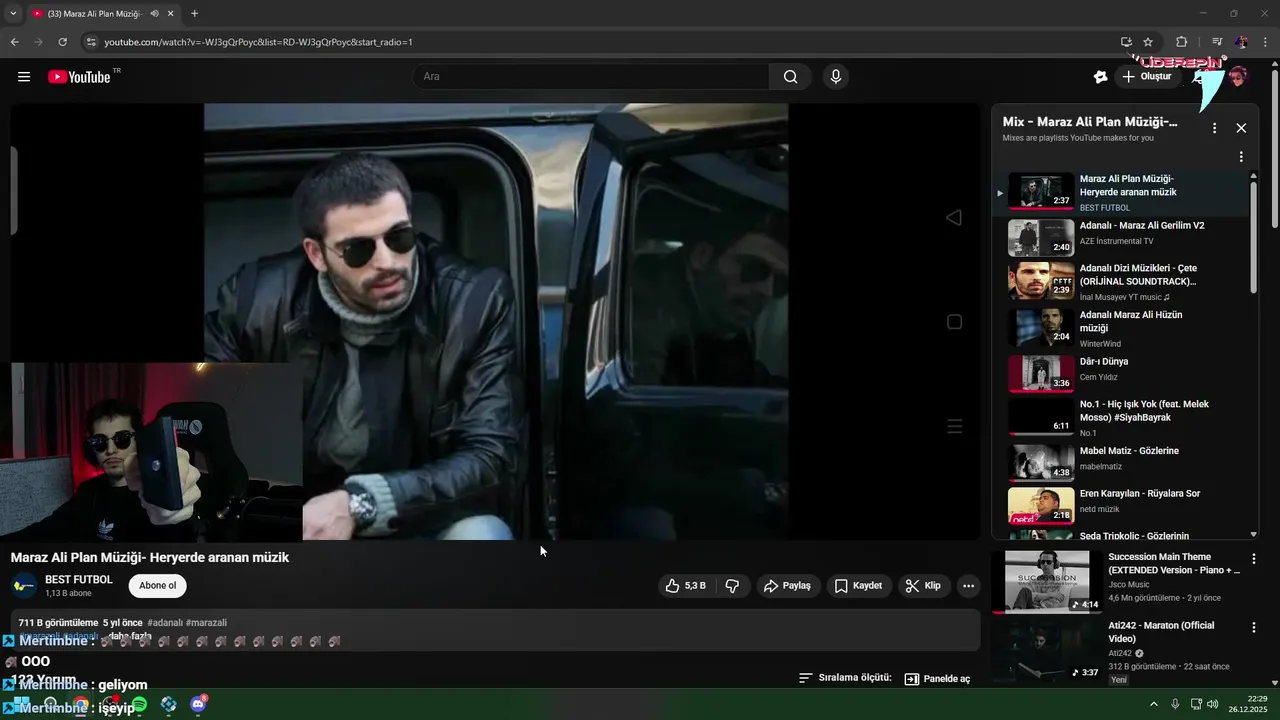Reload the page with the refresh icon
The image size is (1280, 720).
62,42
